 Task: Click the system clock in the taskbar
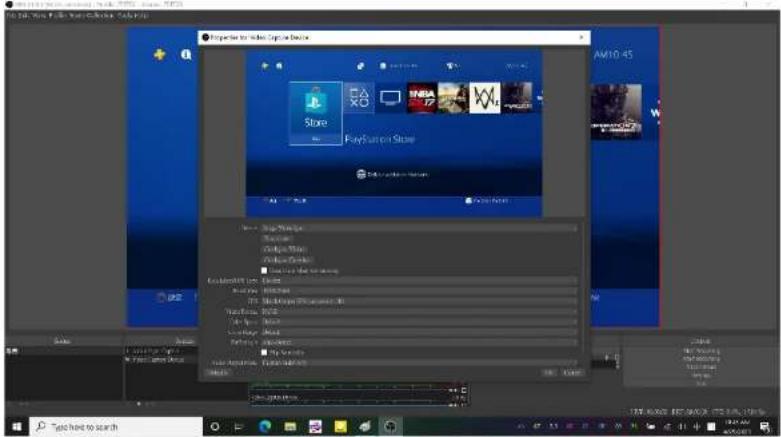(737, 427)
